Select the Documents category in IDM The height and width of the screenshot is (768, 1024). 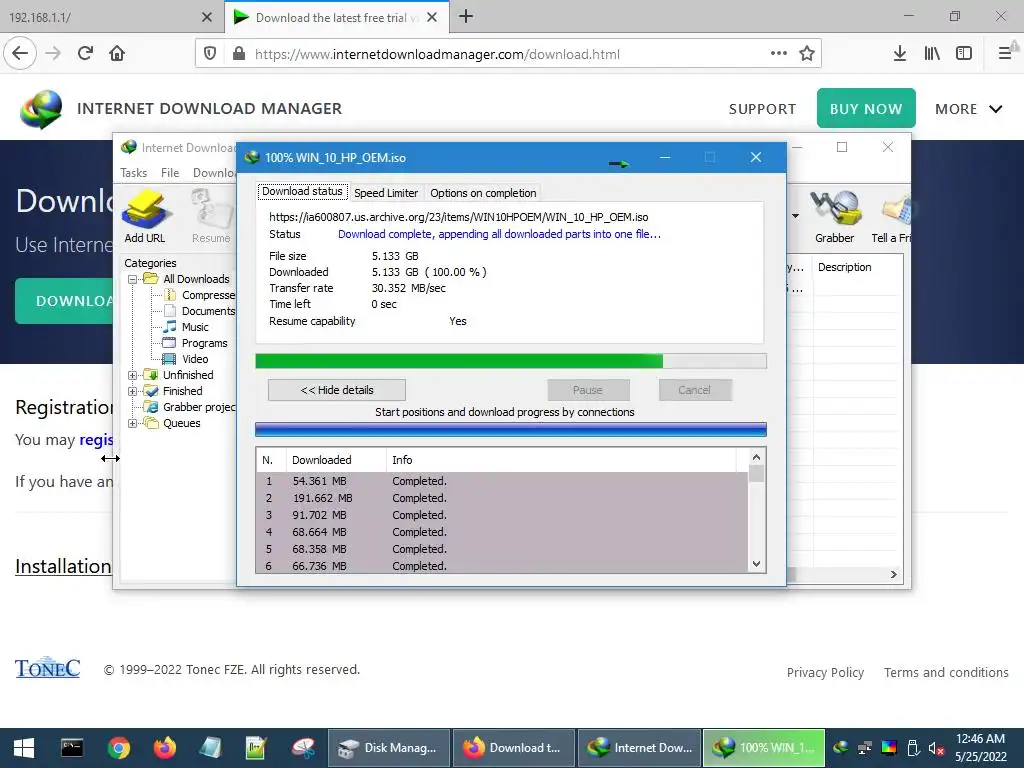[207, 312]
